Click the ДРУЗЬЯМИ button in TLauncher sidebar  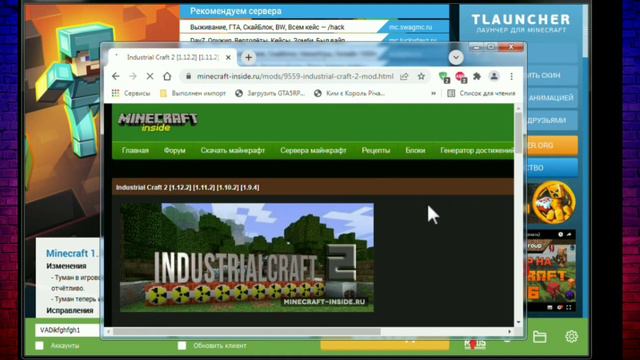552,120
